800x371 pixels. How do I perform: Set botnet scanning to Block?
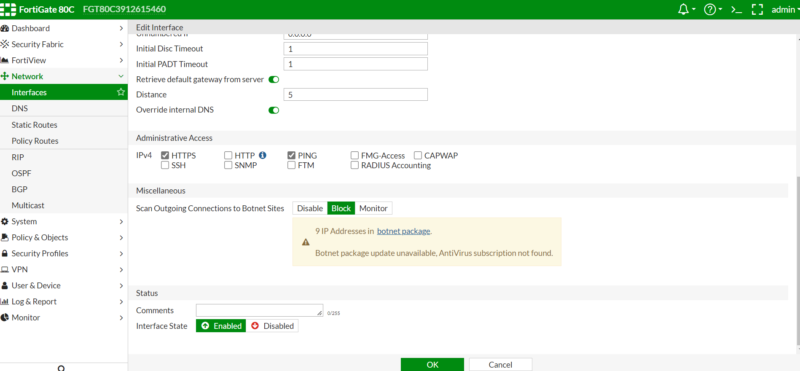coord(341,208)
